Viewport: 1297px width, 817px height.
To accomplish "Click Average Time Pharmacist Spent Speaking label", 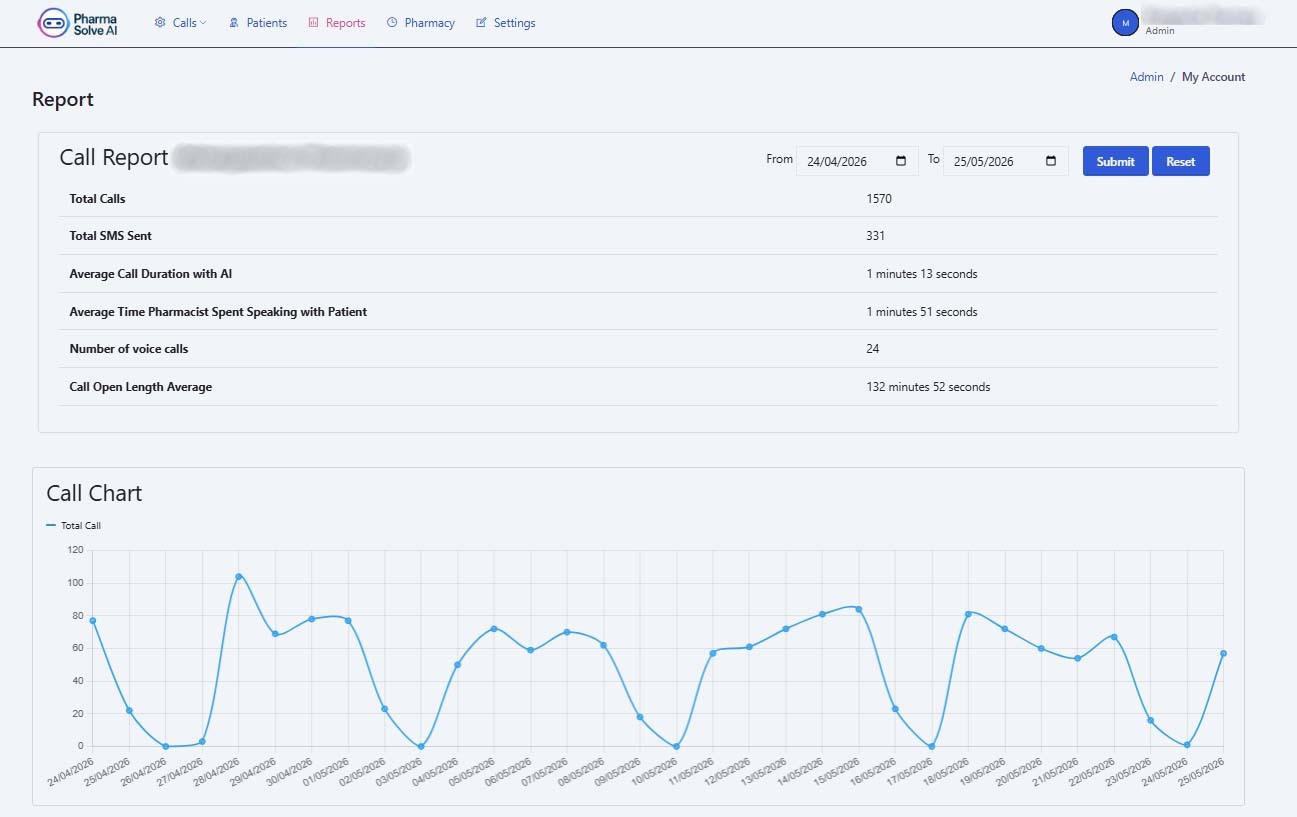I will 218,312.
